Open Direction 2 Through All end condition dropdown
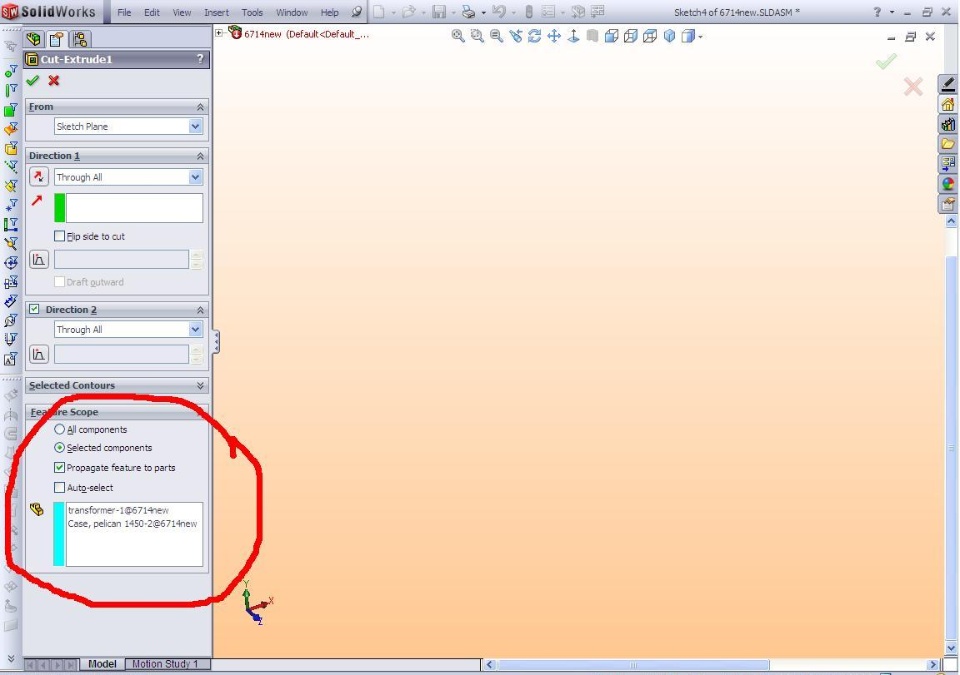The image size is (960, 675). (195, 330)
